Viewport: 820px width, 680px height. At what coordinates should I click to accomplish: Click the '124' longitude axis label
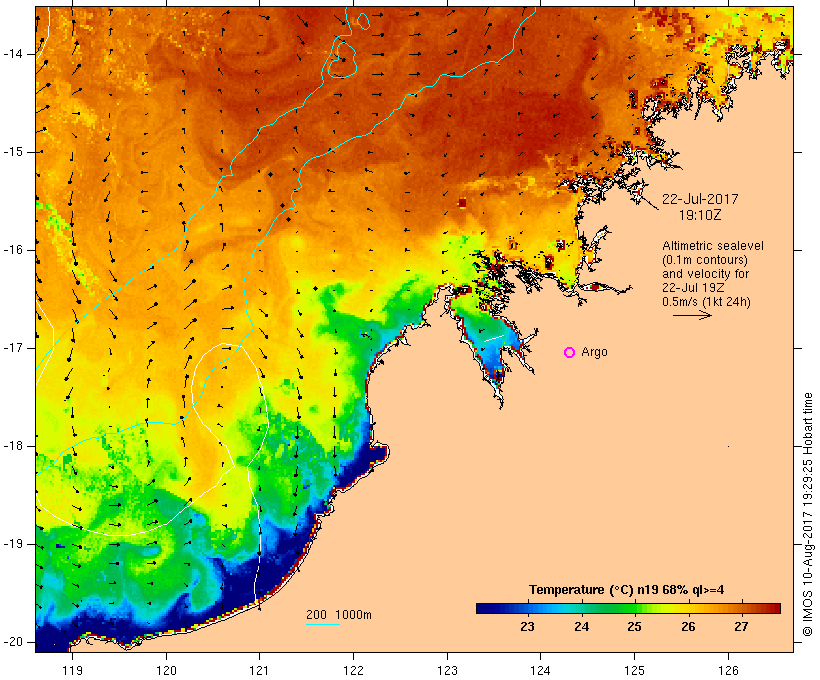click(x=540, y=670)
